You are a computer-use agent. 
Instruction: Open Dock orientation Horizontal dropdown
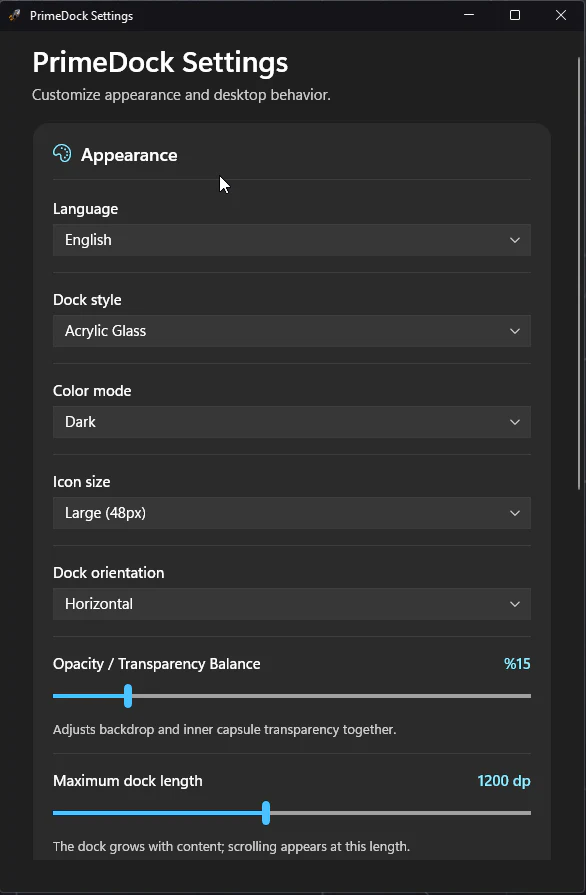pos(292,604)
